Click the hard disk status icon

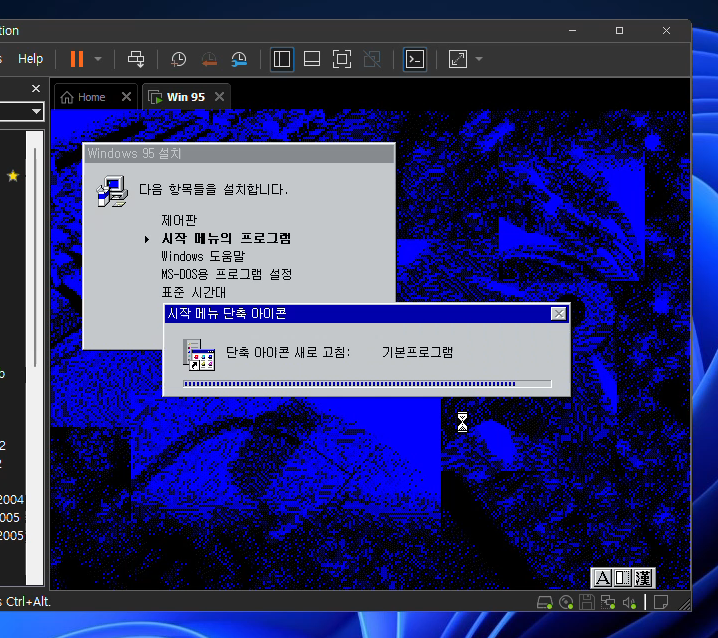[x=544, y=602]
